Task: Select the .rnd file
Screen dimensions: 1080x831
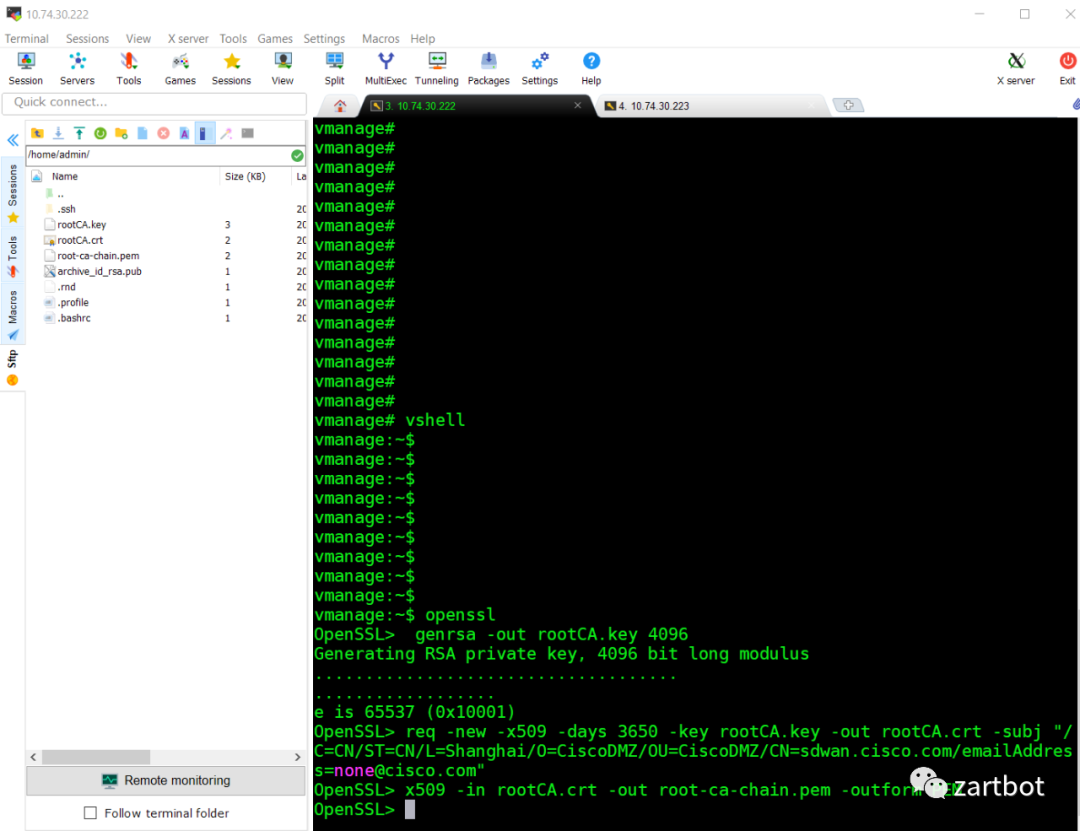Action: coord(66,287)
